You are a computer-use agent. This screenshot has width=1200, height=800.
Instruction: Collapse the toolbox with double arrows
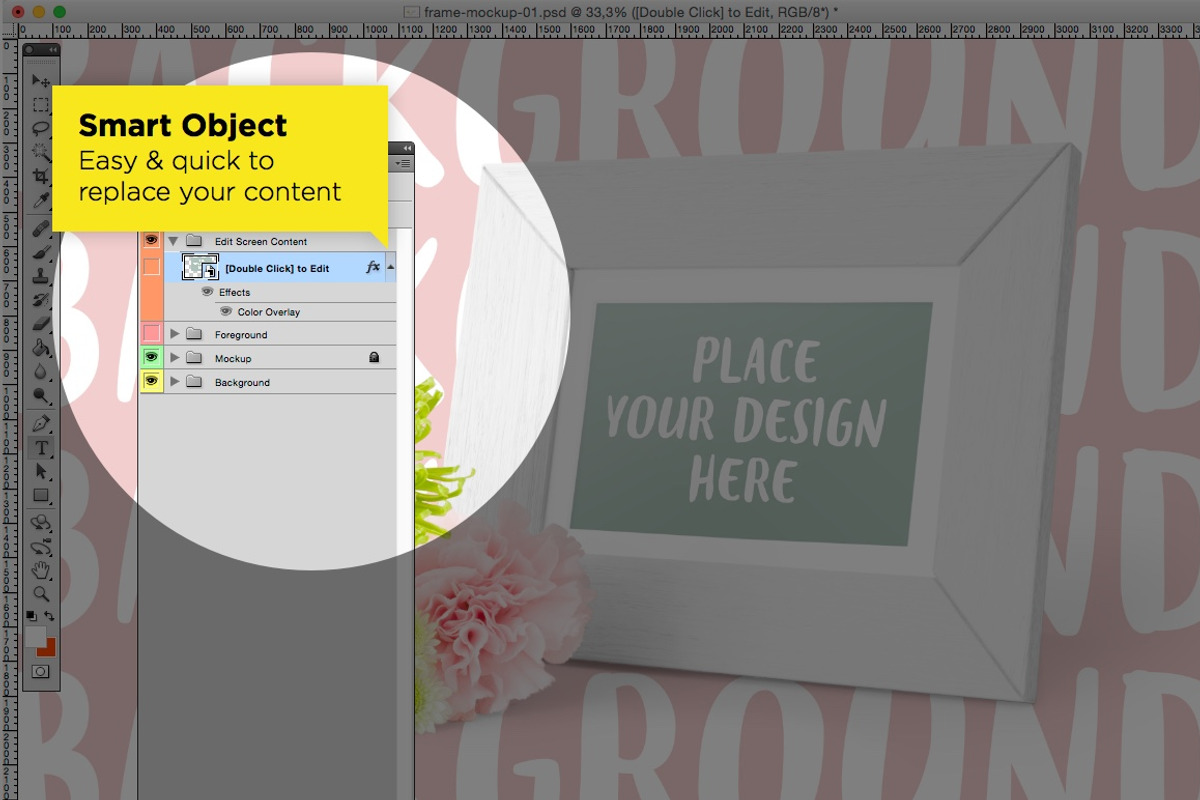coord(54,49)
